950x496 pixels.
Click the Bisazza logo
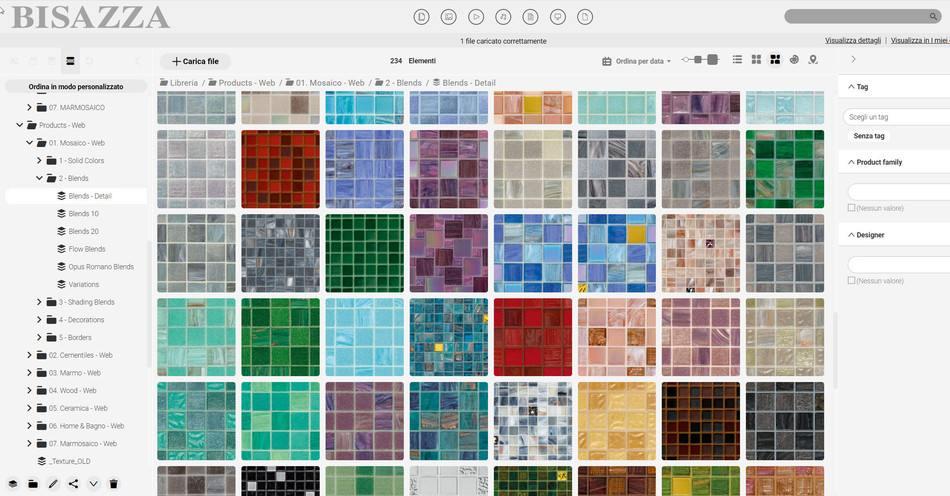tap(90, 18)
